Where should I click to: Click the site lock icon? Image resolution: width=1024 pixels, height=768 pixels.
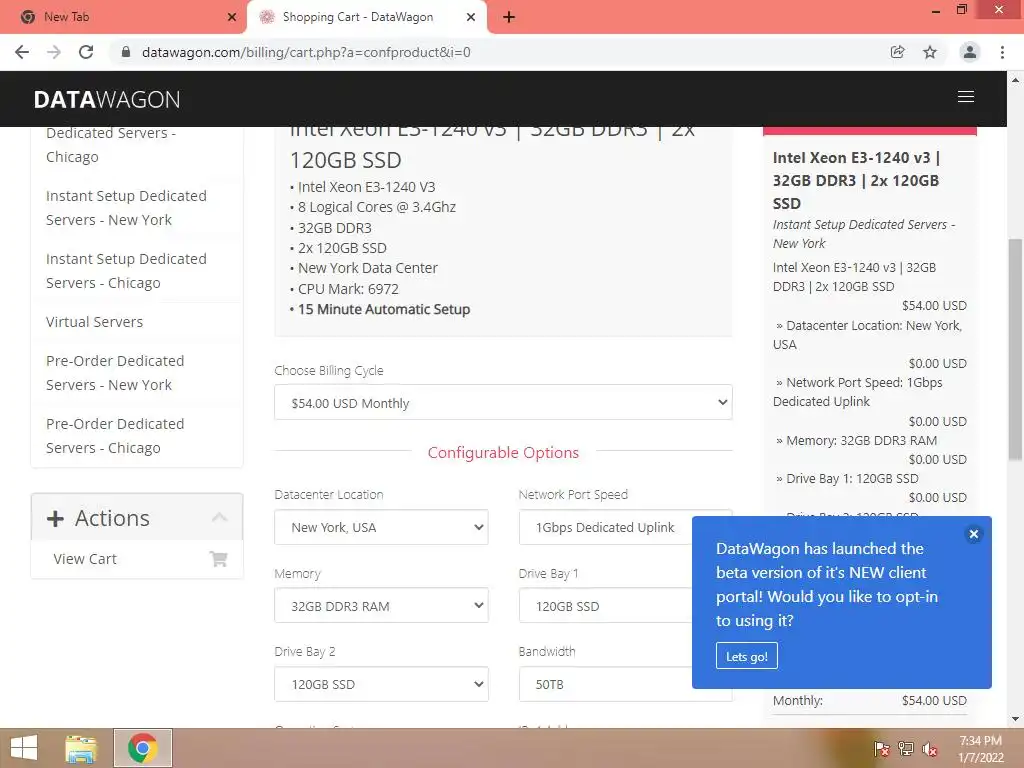tap(126, 52)
